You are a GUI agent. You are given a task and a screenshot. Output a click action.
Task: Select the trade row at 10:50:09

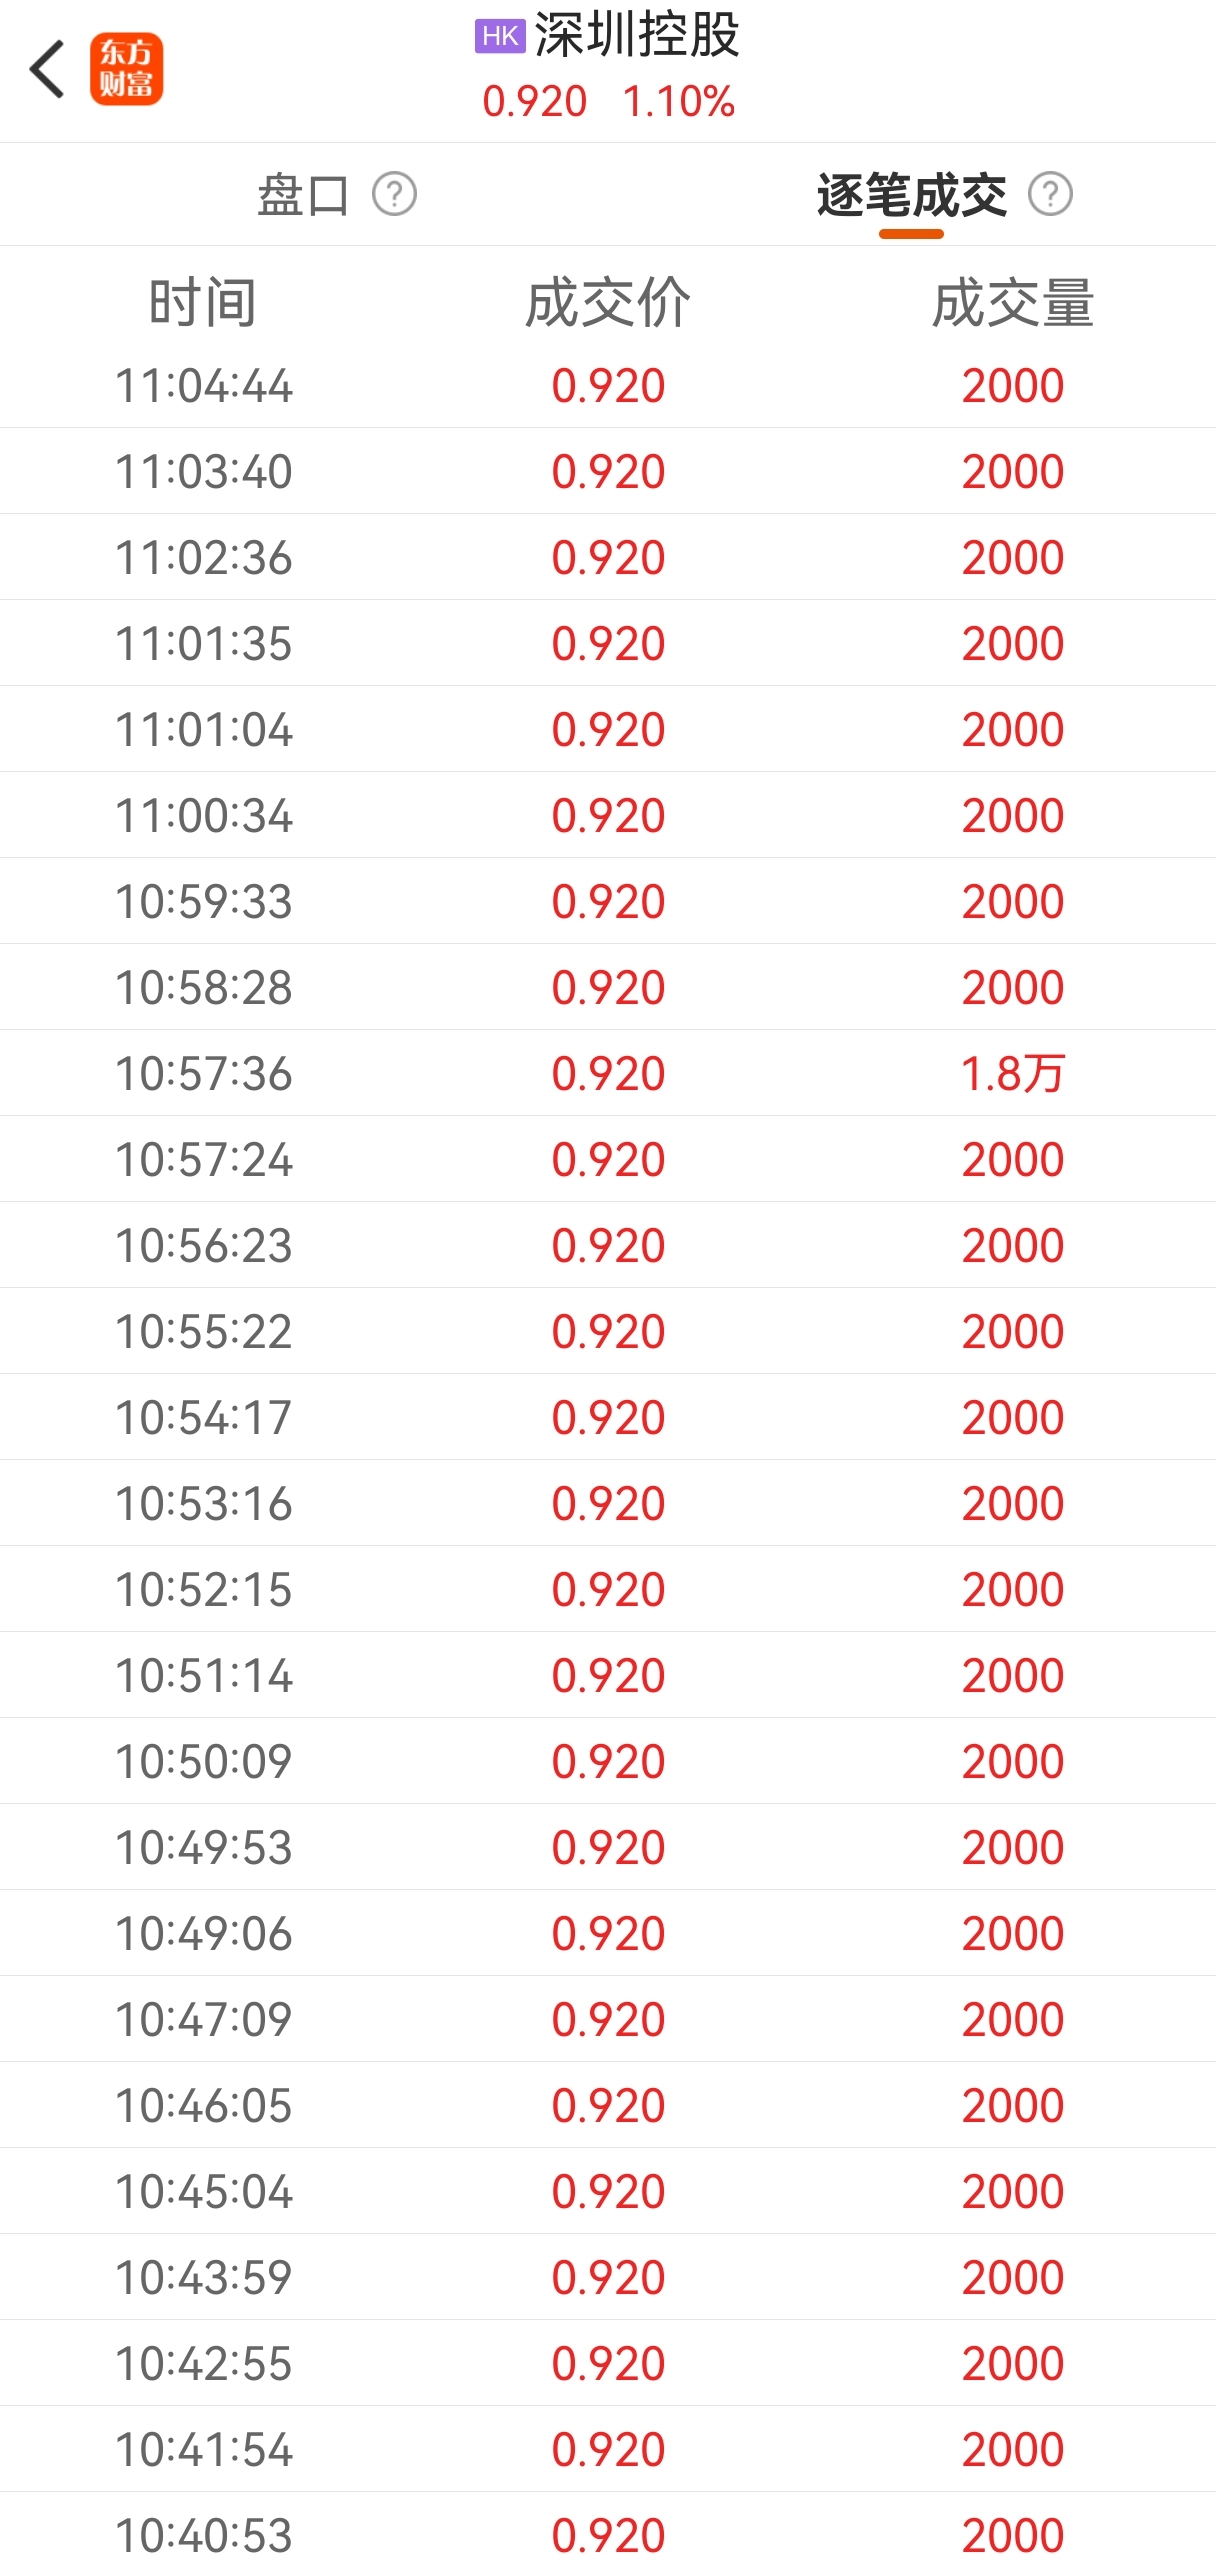click(x=608, y=1762)
